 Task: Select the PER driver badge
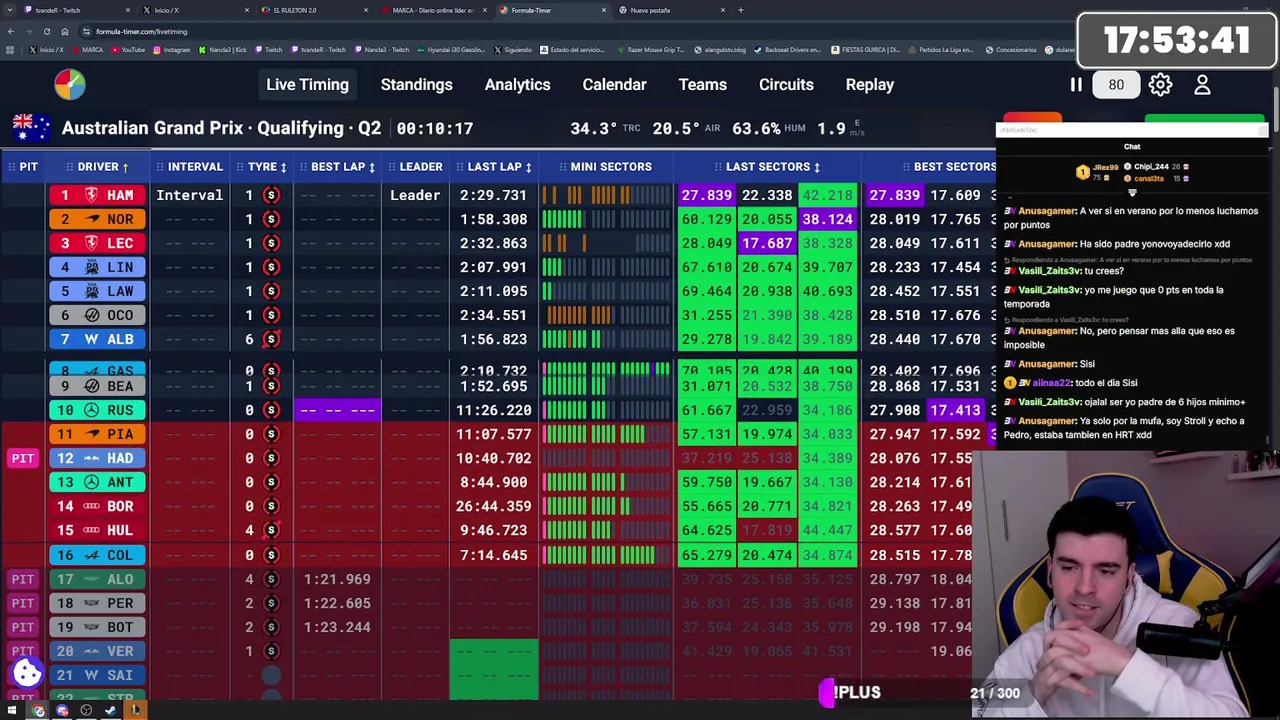tap(97, 603)
